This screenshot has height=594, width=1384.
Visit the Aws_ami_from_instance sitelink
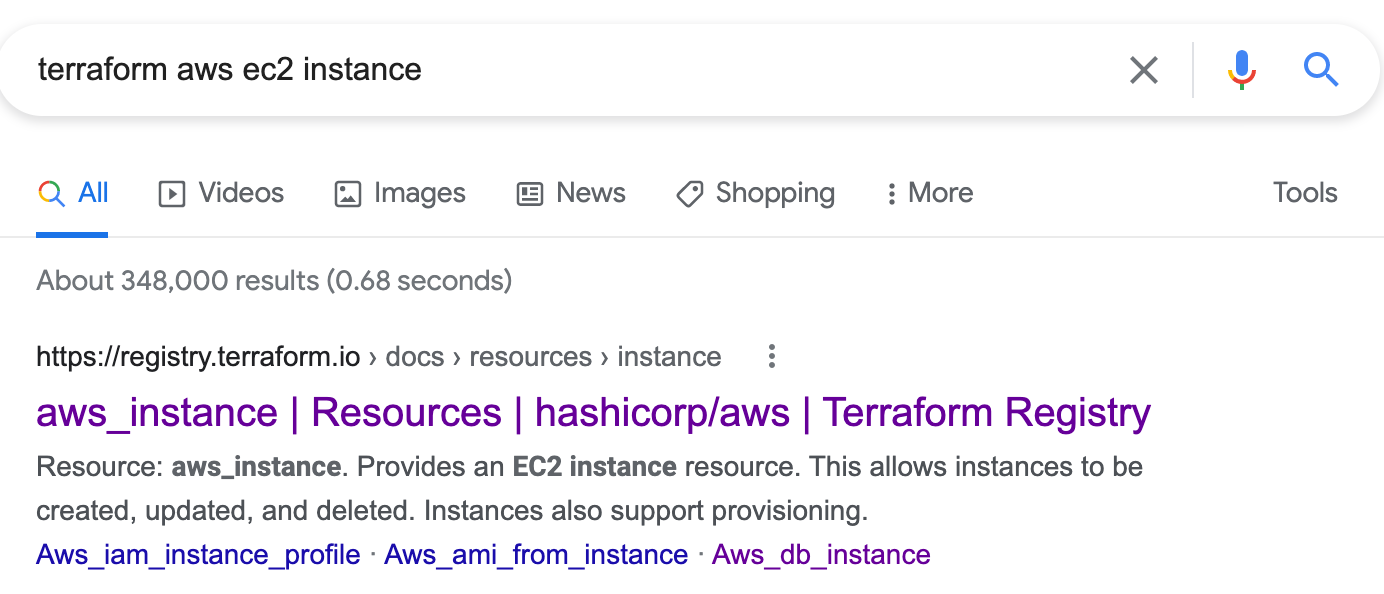(x=536, y=554)
